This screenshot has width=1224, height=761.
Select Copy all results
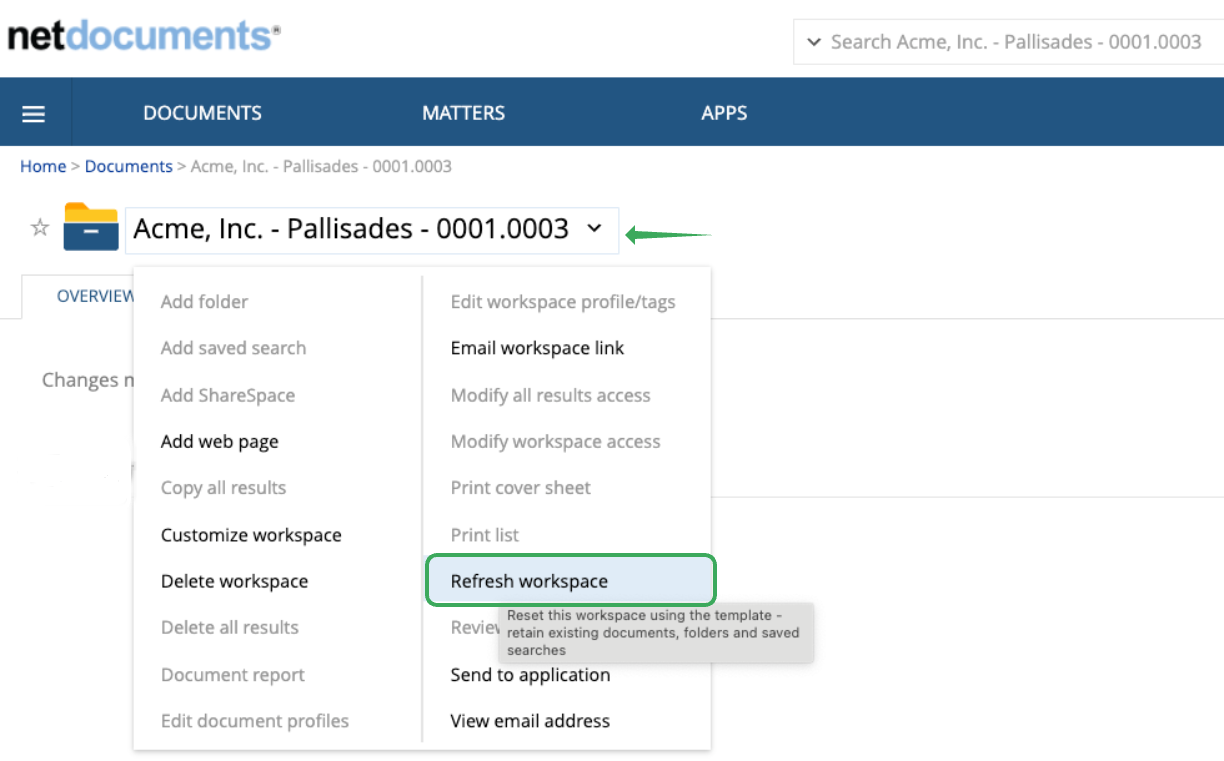(223, 488)
